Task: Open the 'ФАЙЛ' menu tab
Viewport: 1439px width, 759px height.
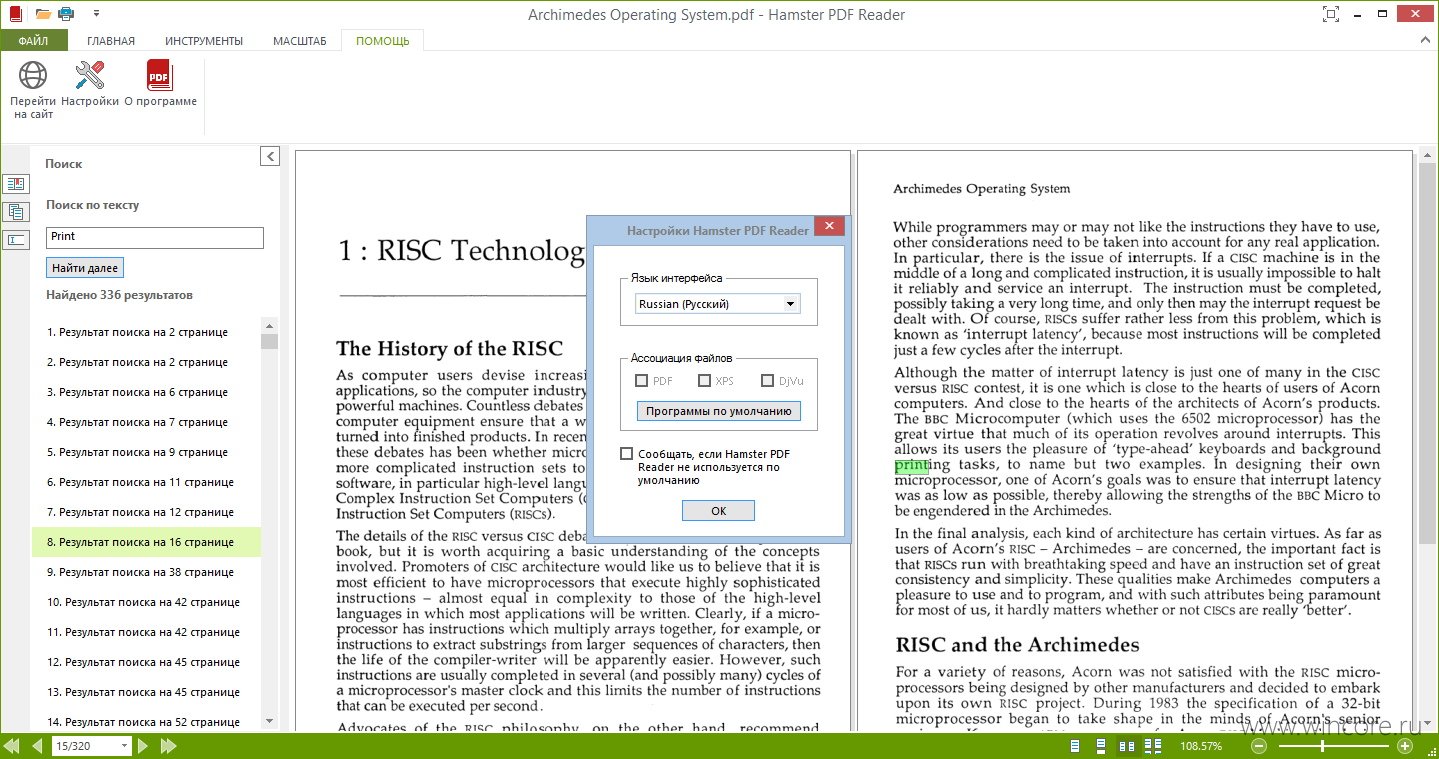Action: coord(33,41)
